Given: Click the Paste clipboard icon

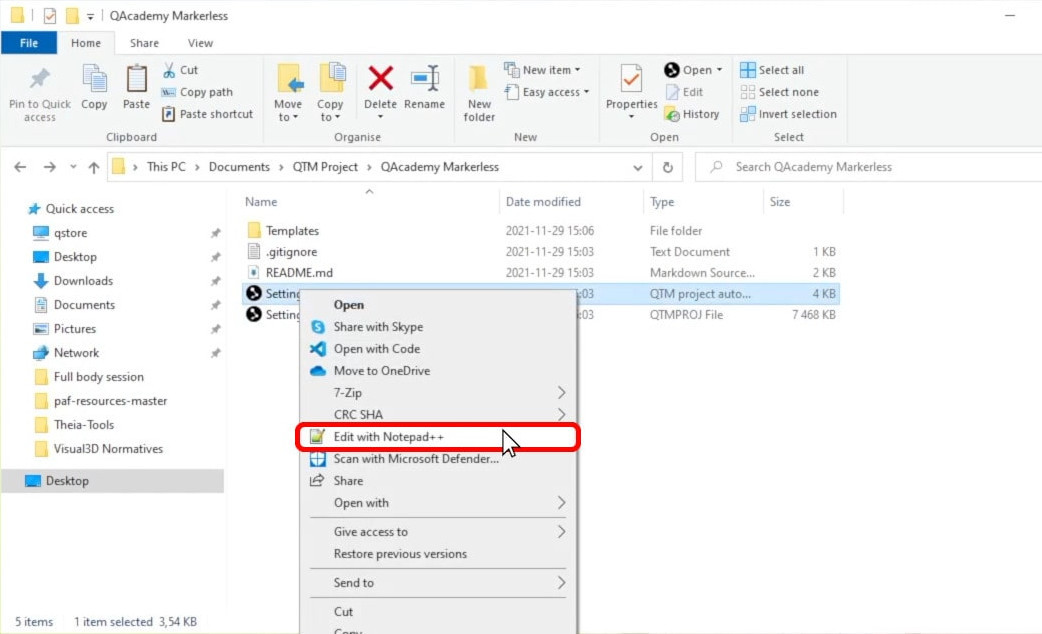Looking at the screenshot, I should pyautogui.click(x=136, y=80).
